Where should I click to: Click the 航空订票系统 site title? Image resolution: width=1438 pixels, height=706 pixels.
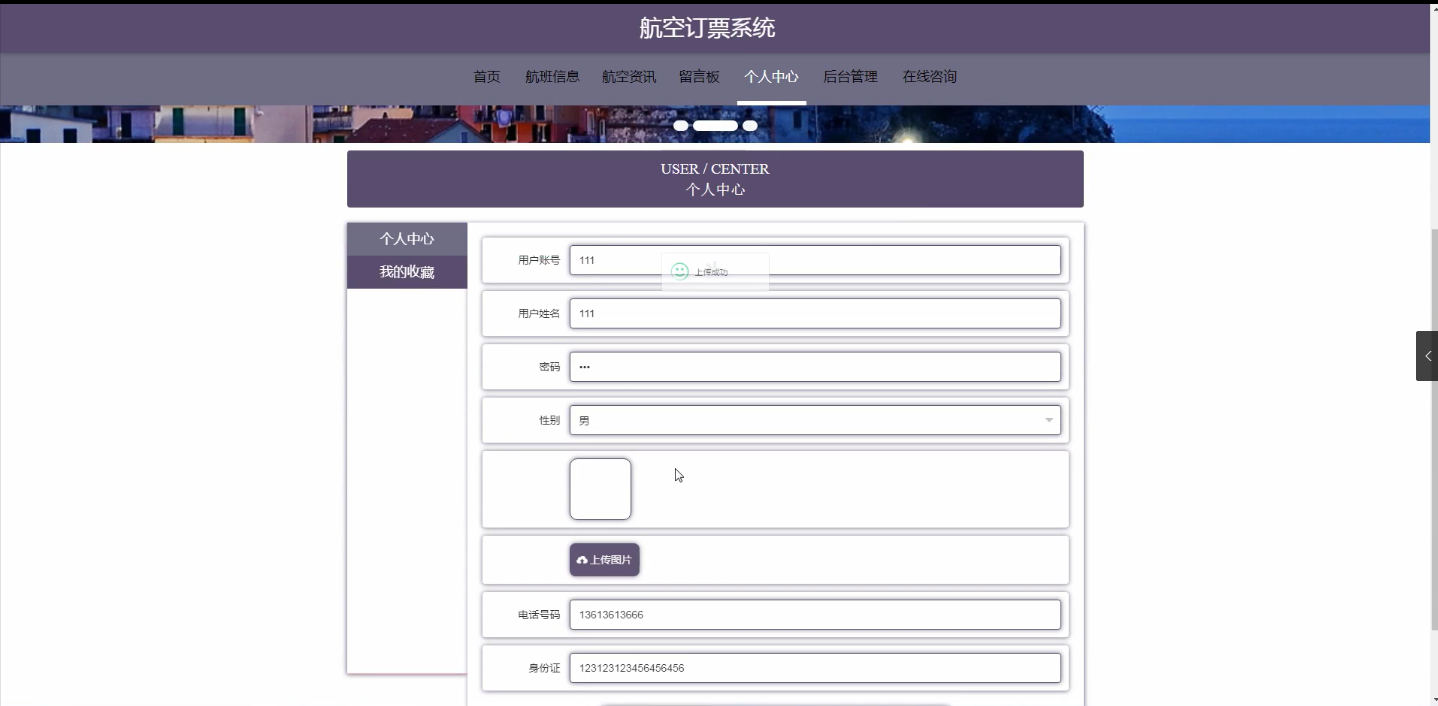pyautogui.click(x=707, y=28)
